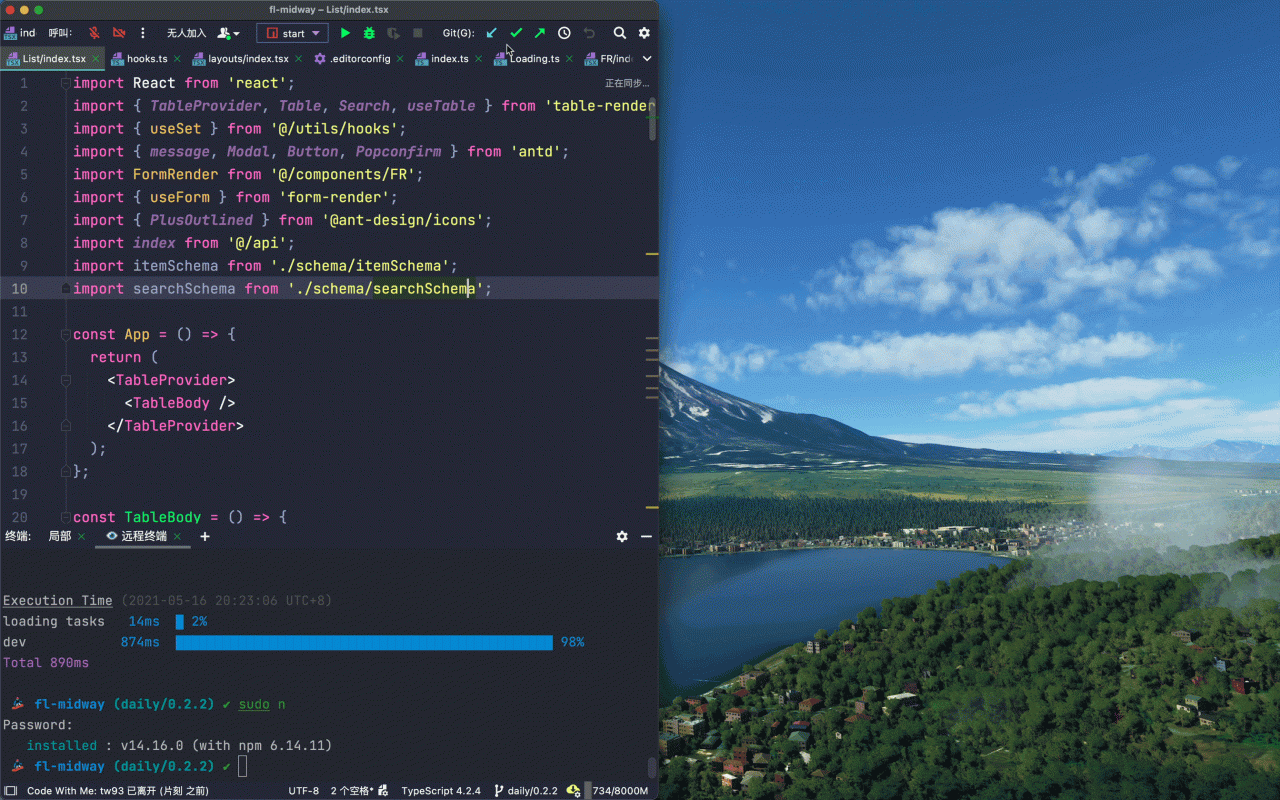Click the terminal prompt cursor
Viewport: 1280px width, 800px height.
tap(242, 766)
